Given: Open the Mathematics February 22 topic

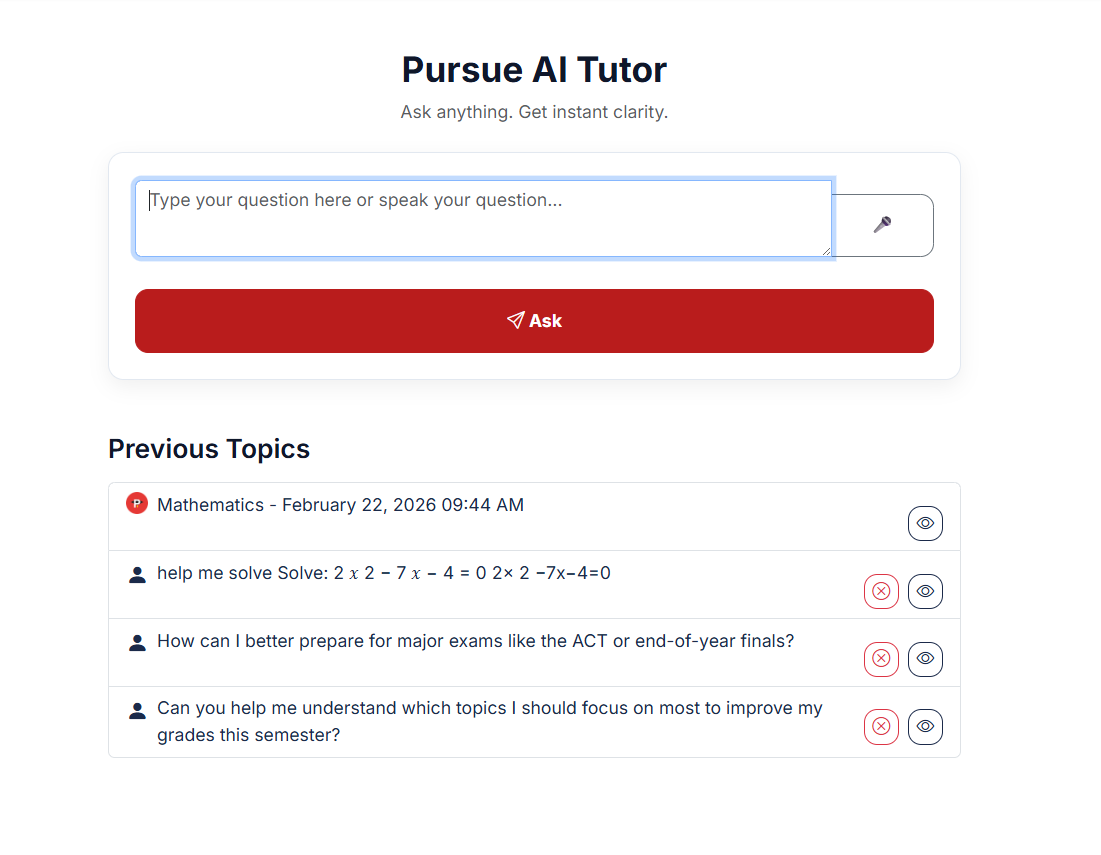Looking at the screenshot, I should (340, 505).
